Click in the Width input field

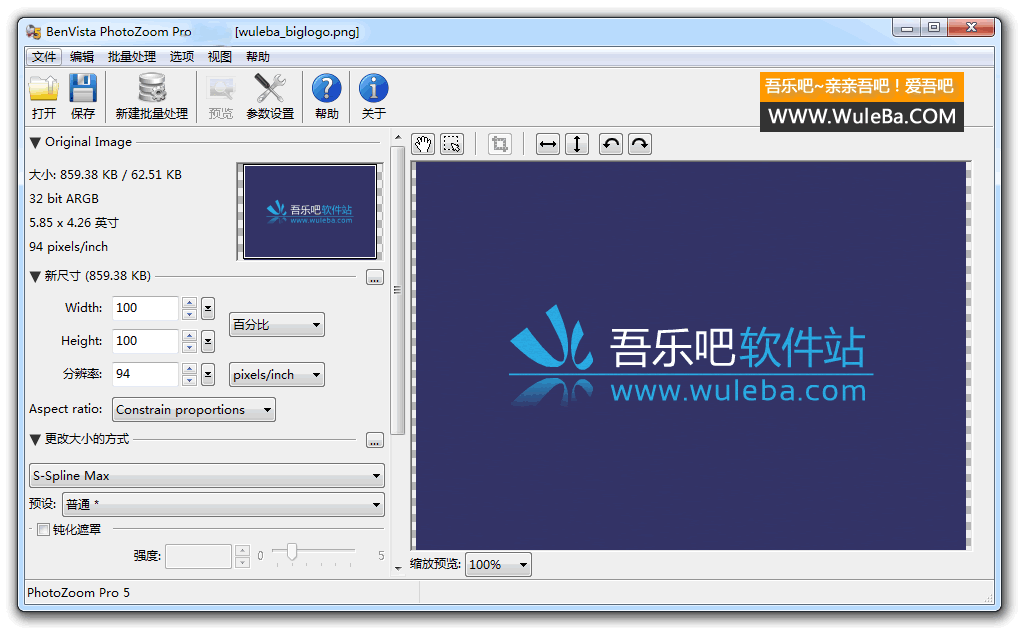tap(145, 308)
